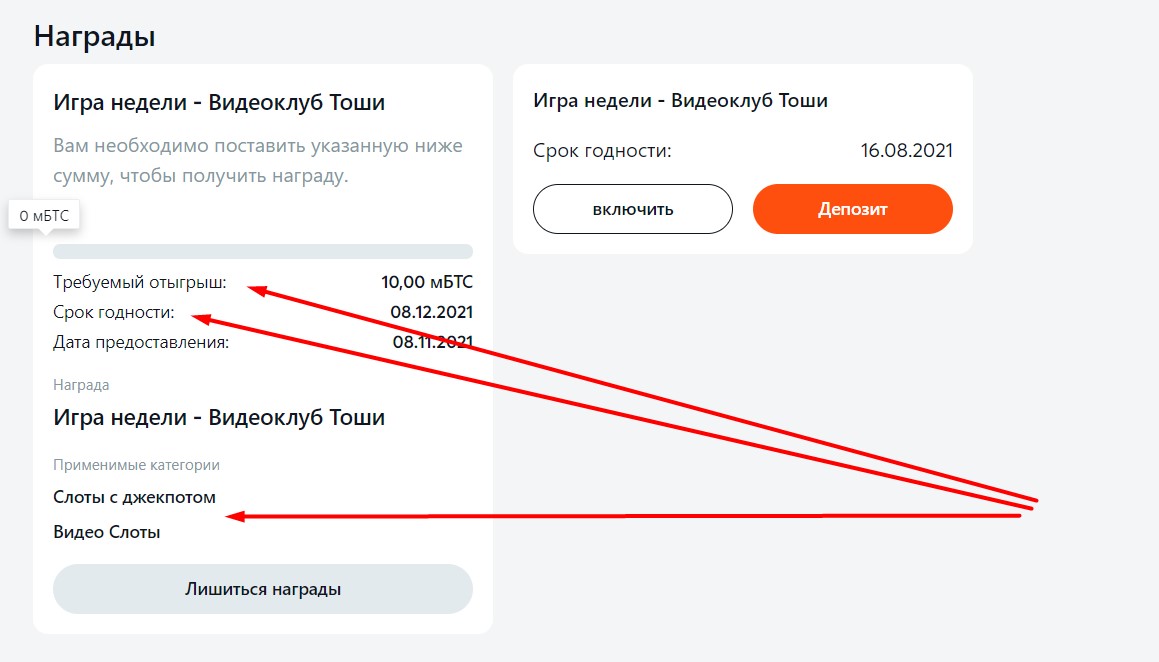
Task: Click the gray wagering progress bar
Action: 262,251
